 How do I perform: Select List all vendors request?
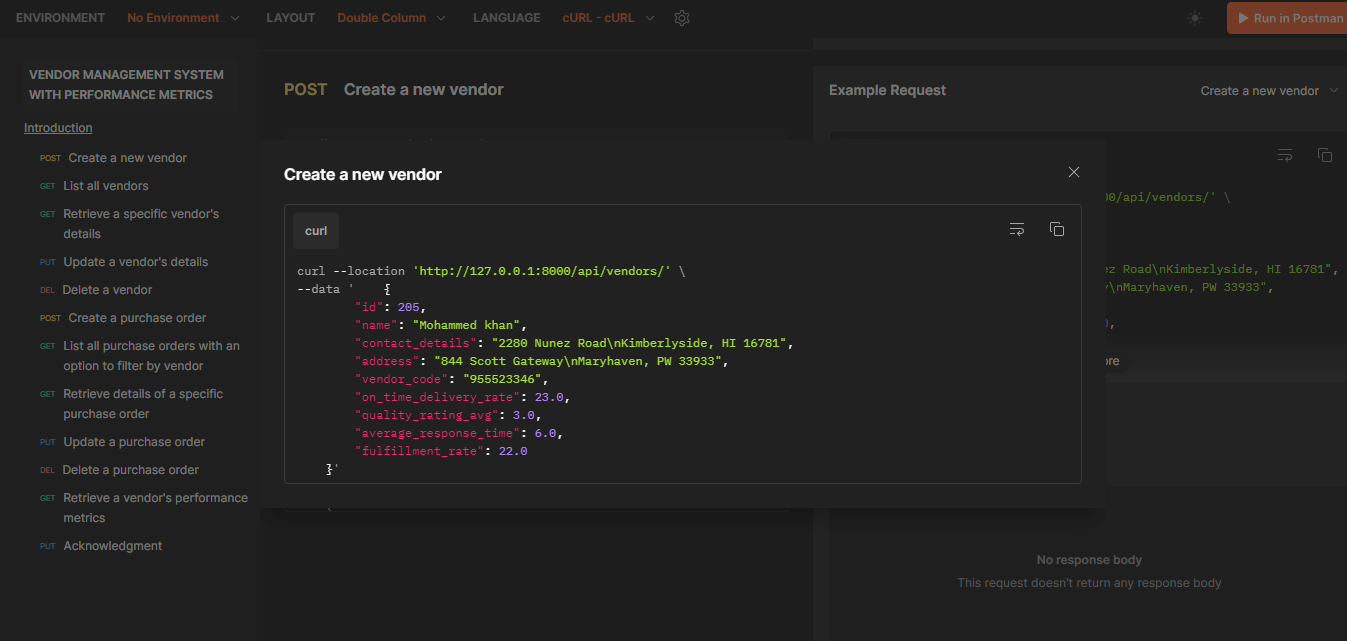(x=105, y=186)
